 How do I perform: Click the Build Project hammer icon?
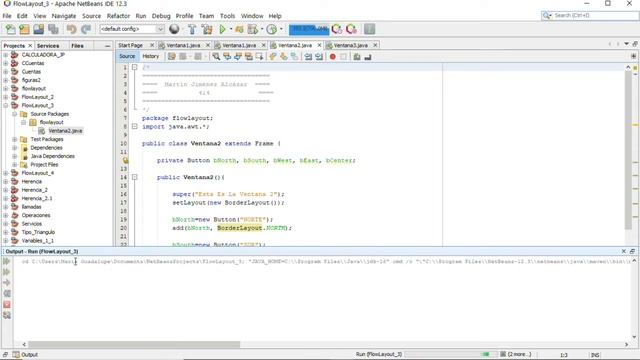(x=192, y=29)
